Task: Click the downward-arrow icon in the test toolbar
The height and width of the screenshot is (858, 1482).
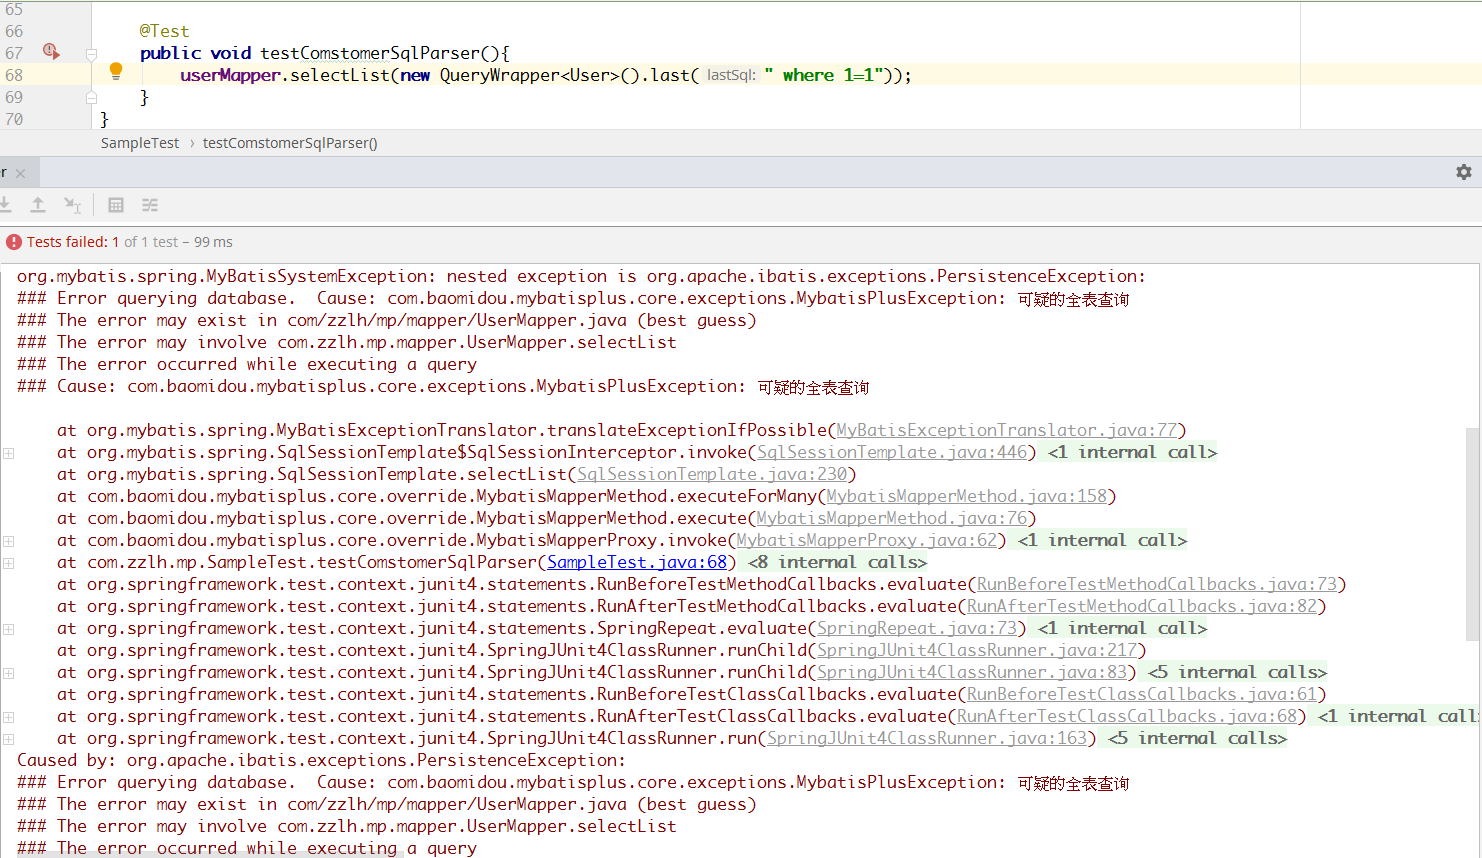Action: (x=5, y=205)
